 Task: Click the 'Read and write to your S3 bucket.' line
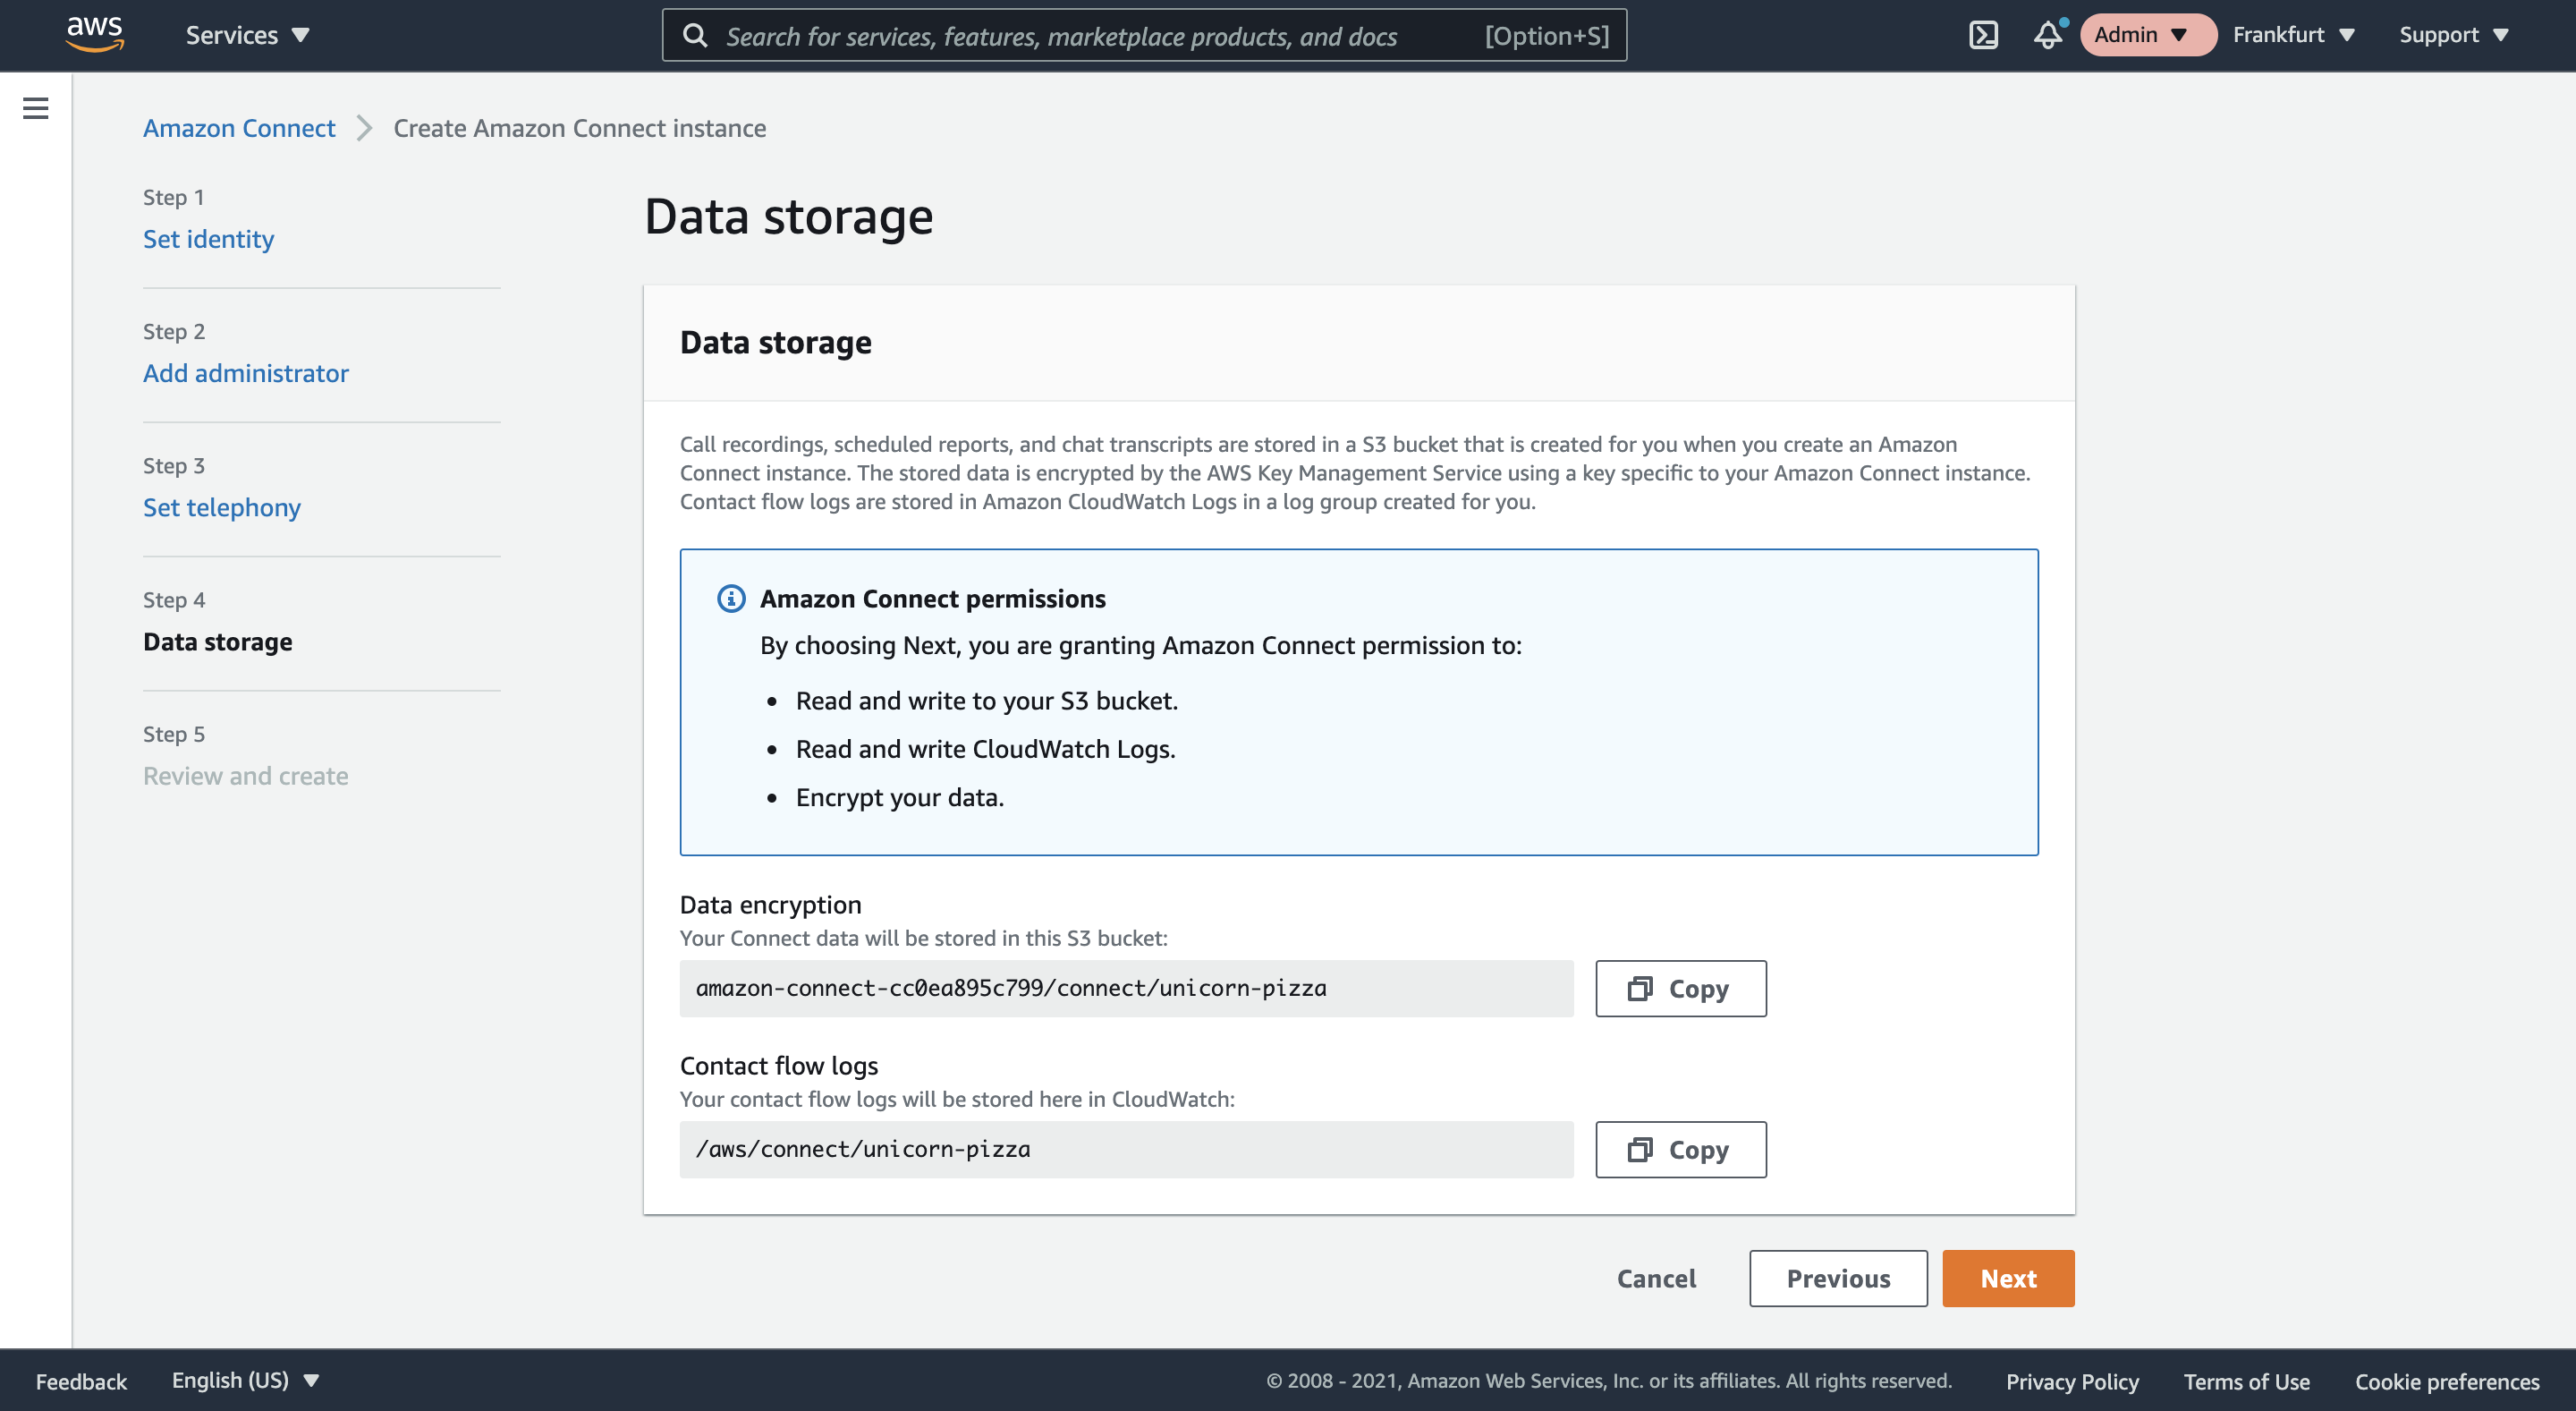pos(987,700)
